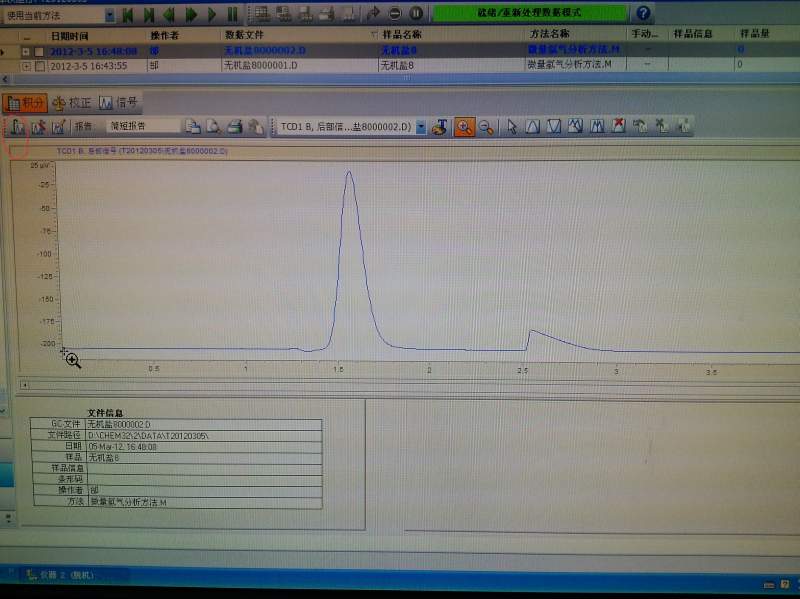Click the print icon in top toolbar

tap(327, 14)
